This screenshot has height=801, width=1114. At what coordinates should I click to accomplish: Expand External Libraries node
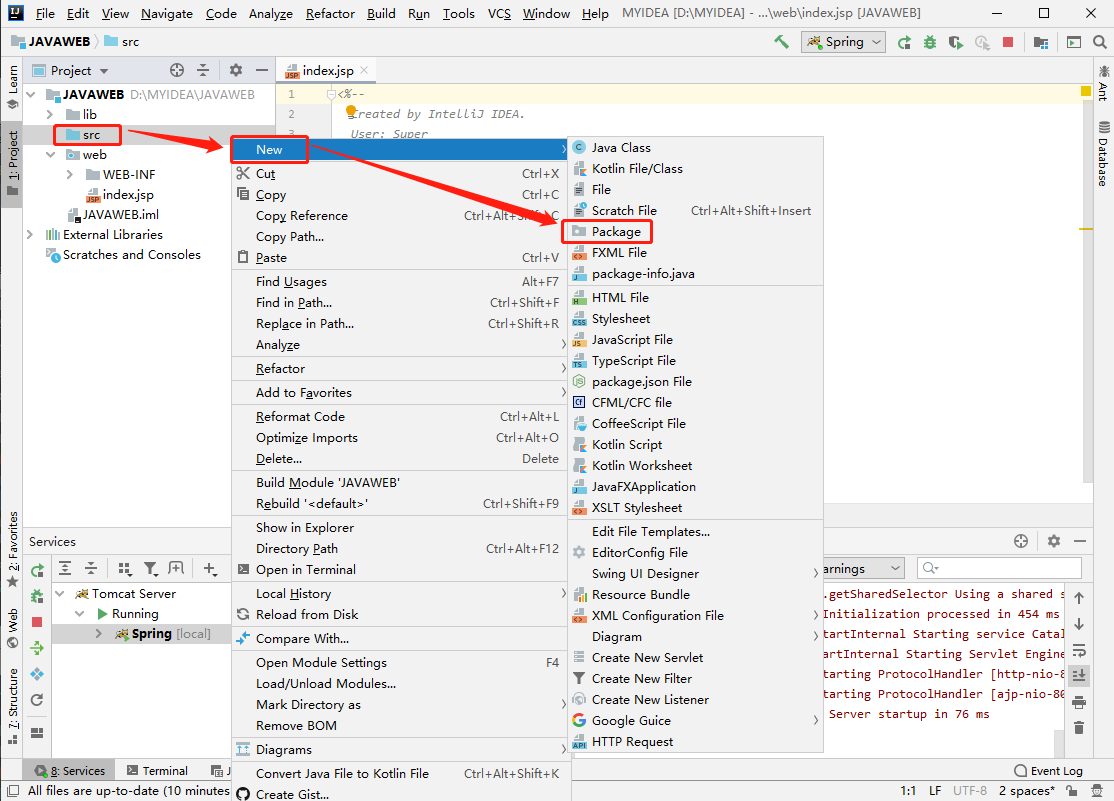[x=30, y=235]
